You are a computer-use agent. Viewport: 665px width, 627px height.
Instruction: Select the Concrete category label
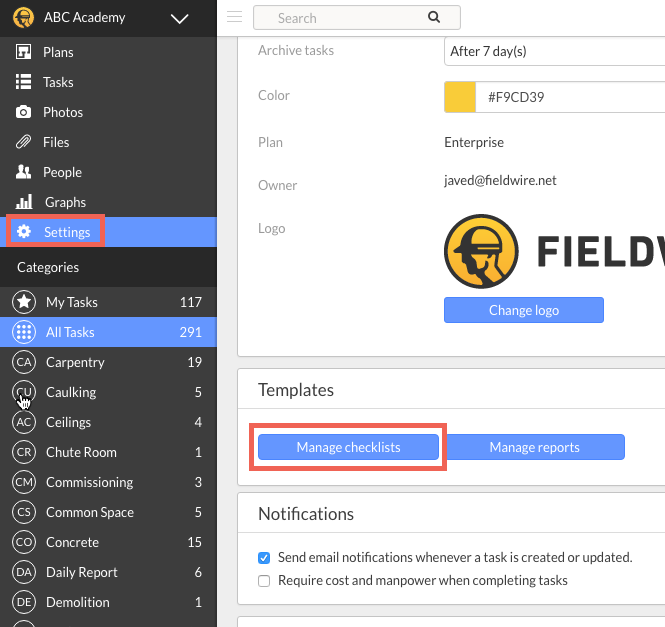pos(72,542)
